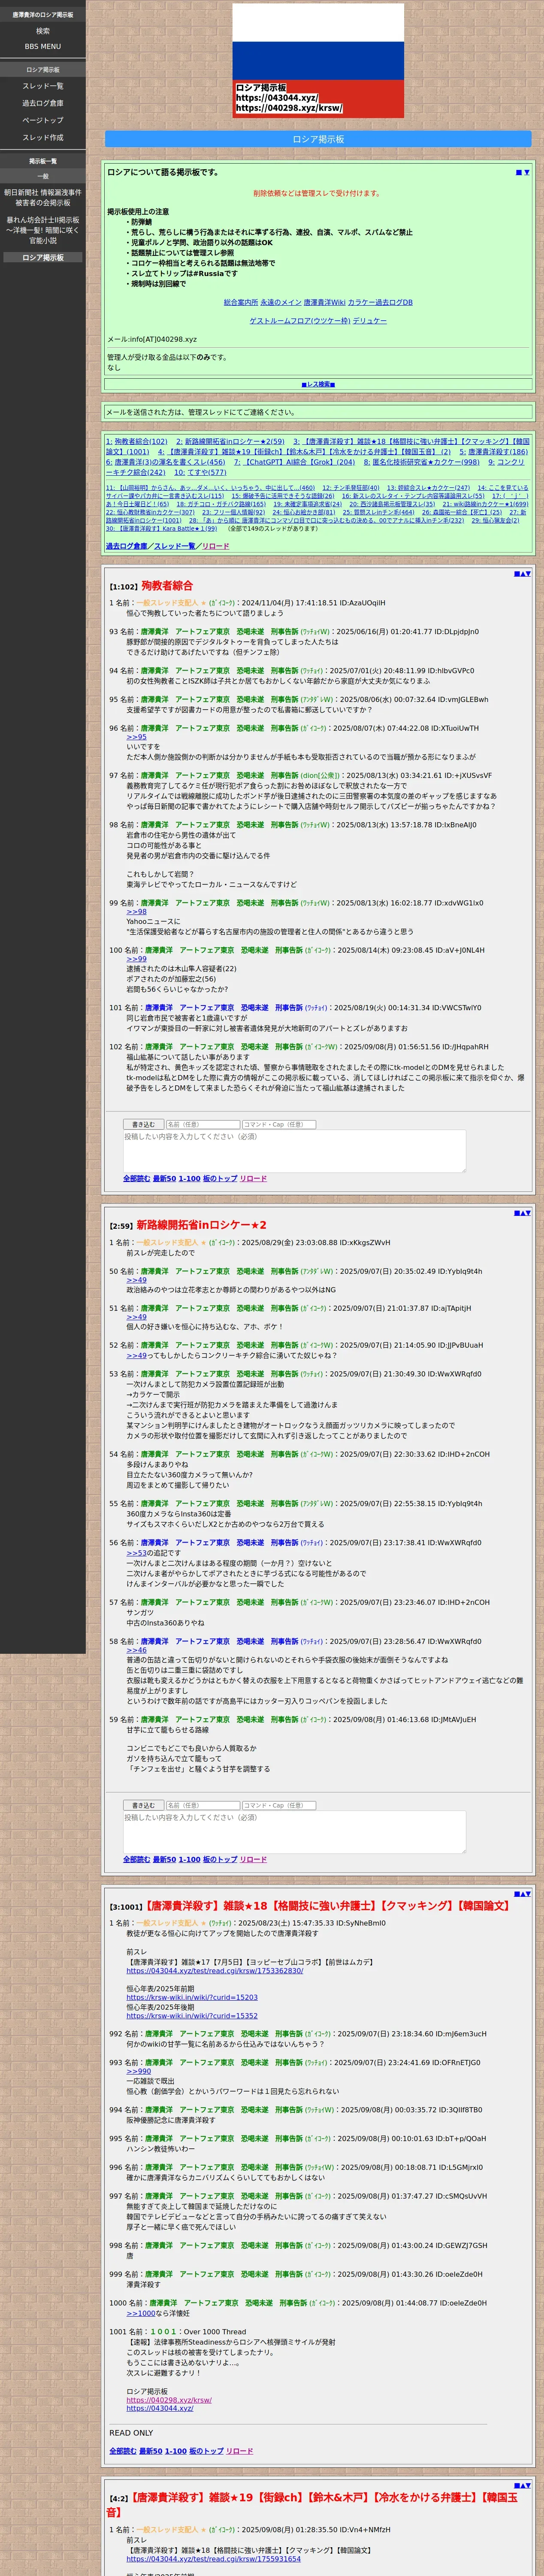Open スレッド作成 in the sidebar
This screenshot has height=2576, width=544.
(43, 137)
